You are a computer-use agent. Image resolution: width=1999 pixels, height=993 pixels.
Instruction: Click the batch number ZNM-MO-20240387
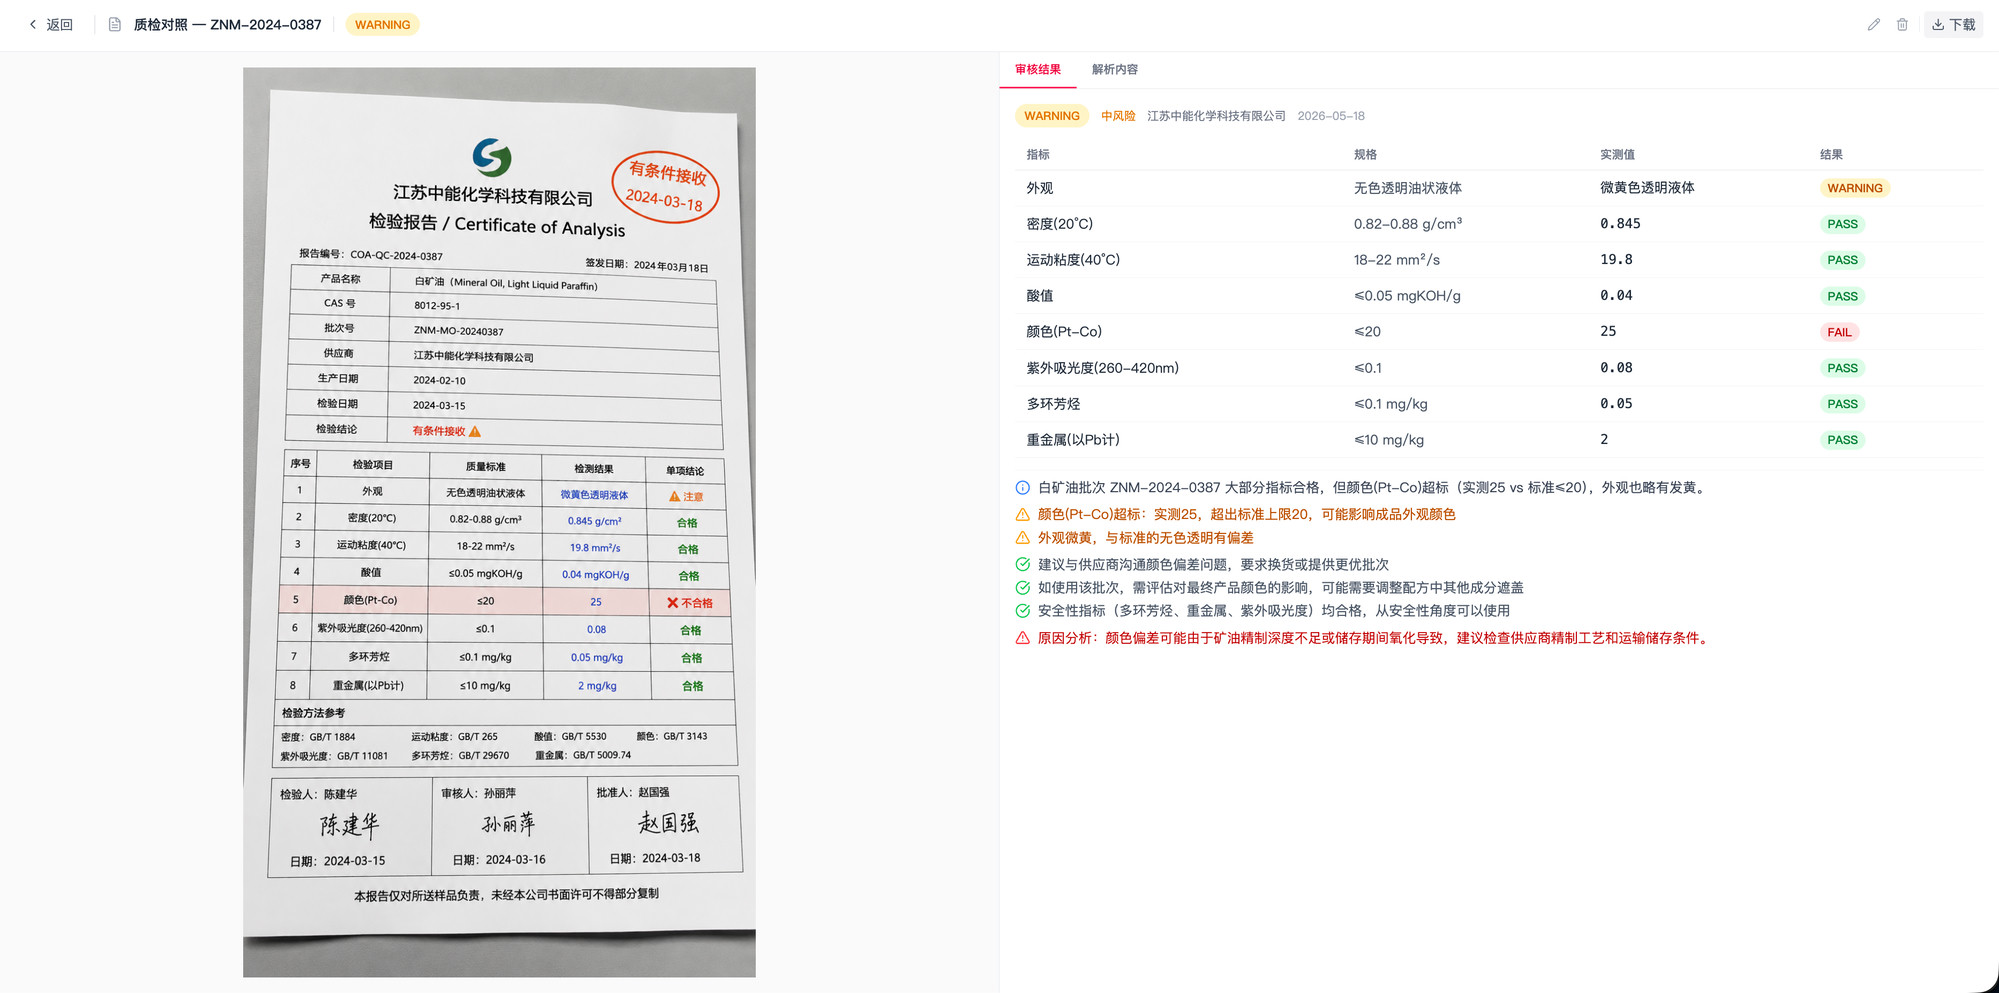[459, 331]
